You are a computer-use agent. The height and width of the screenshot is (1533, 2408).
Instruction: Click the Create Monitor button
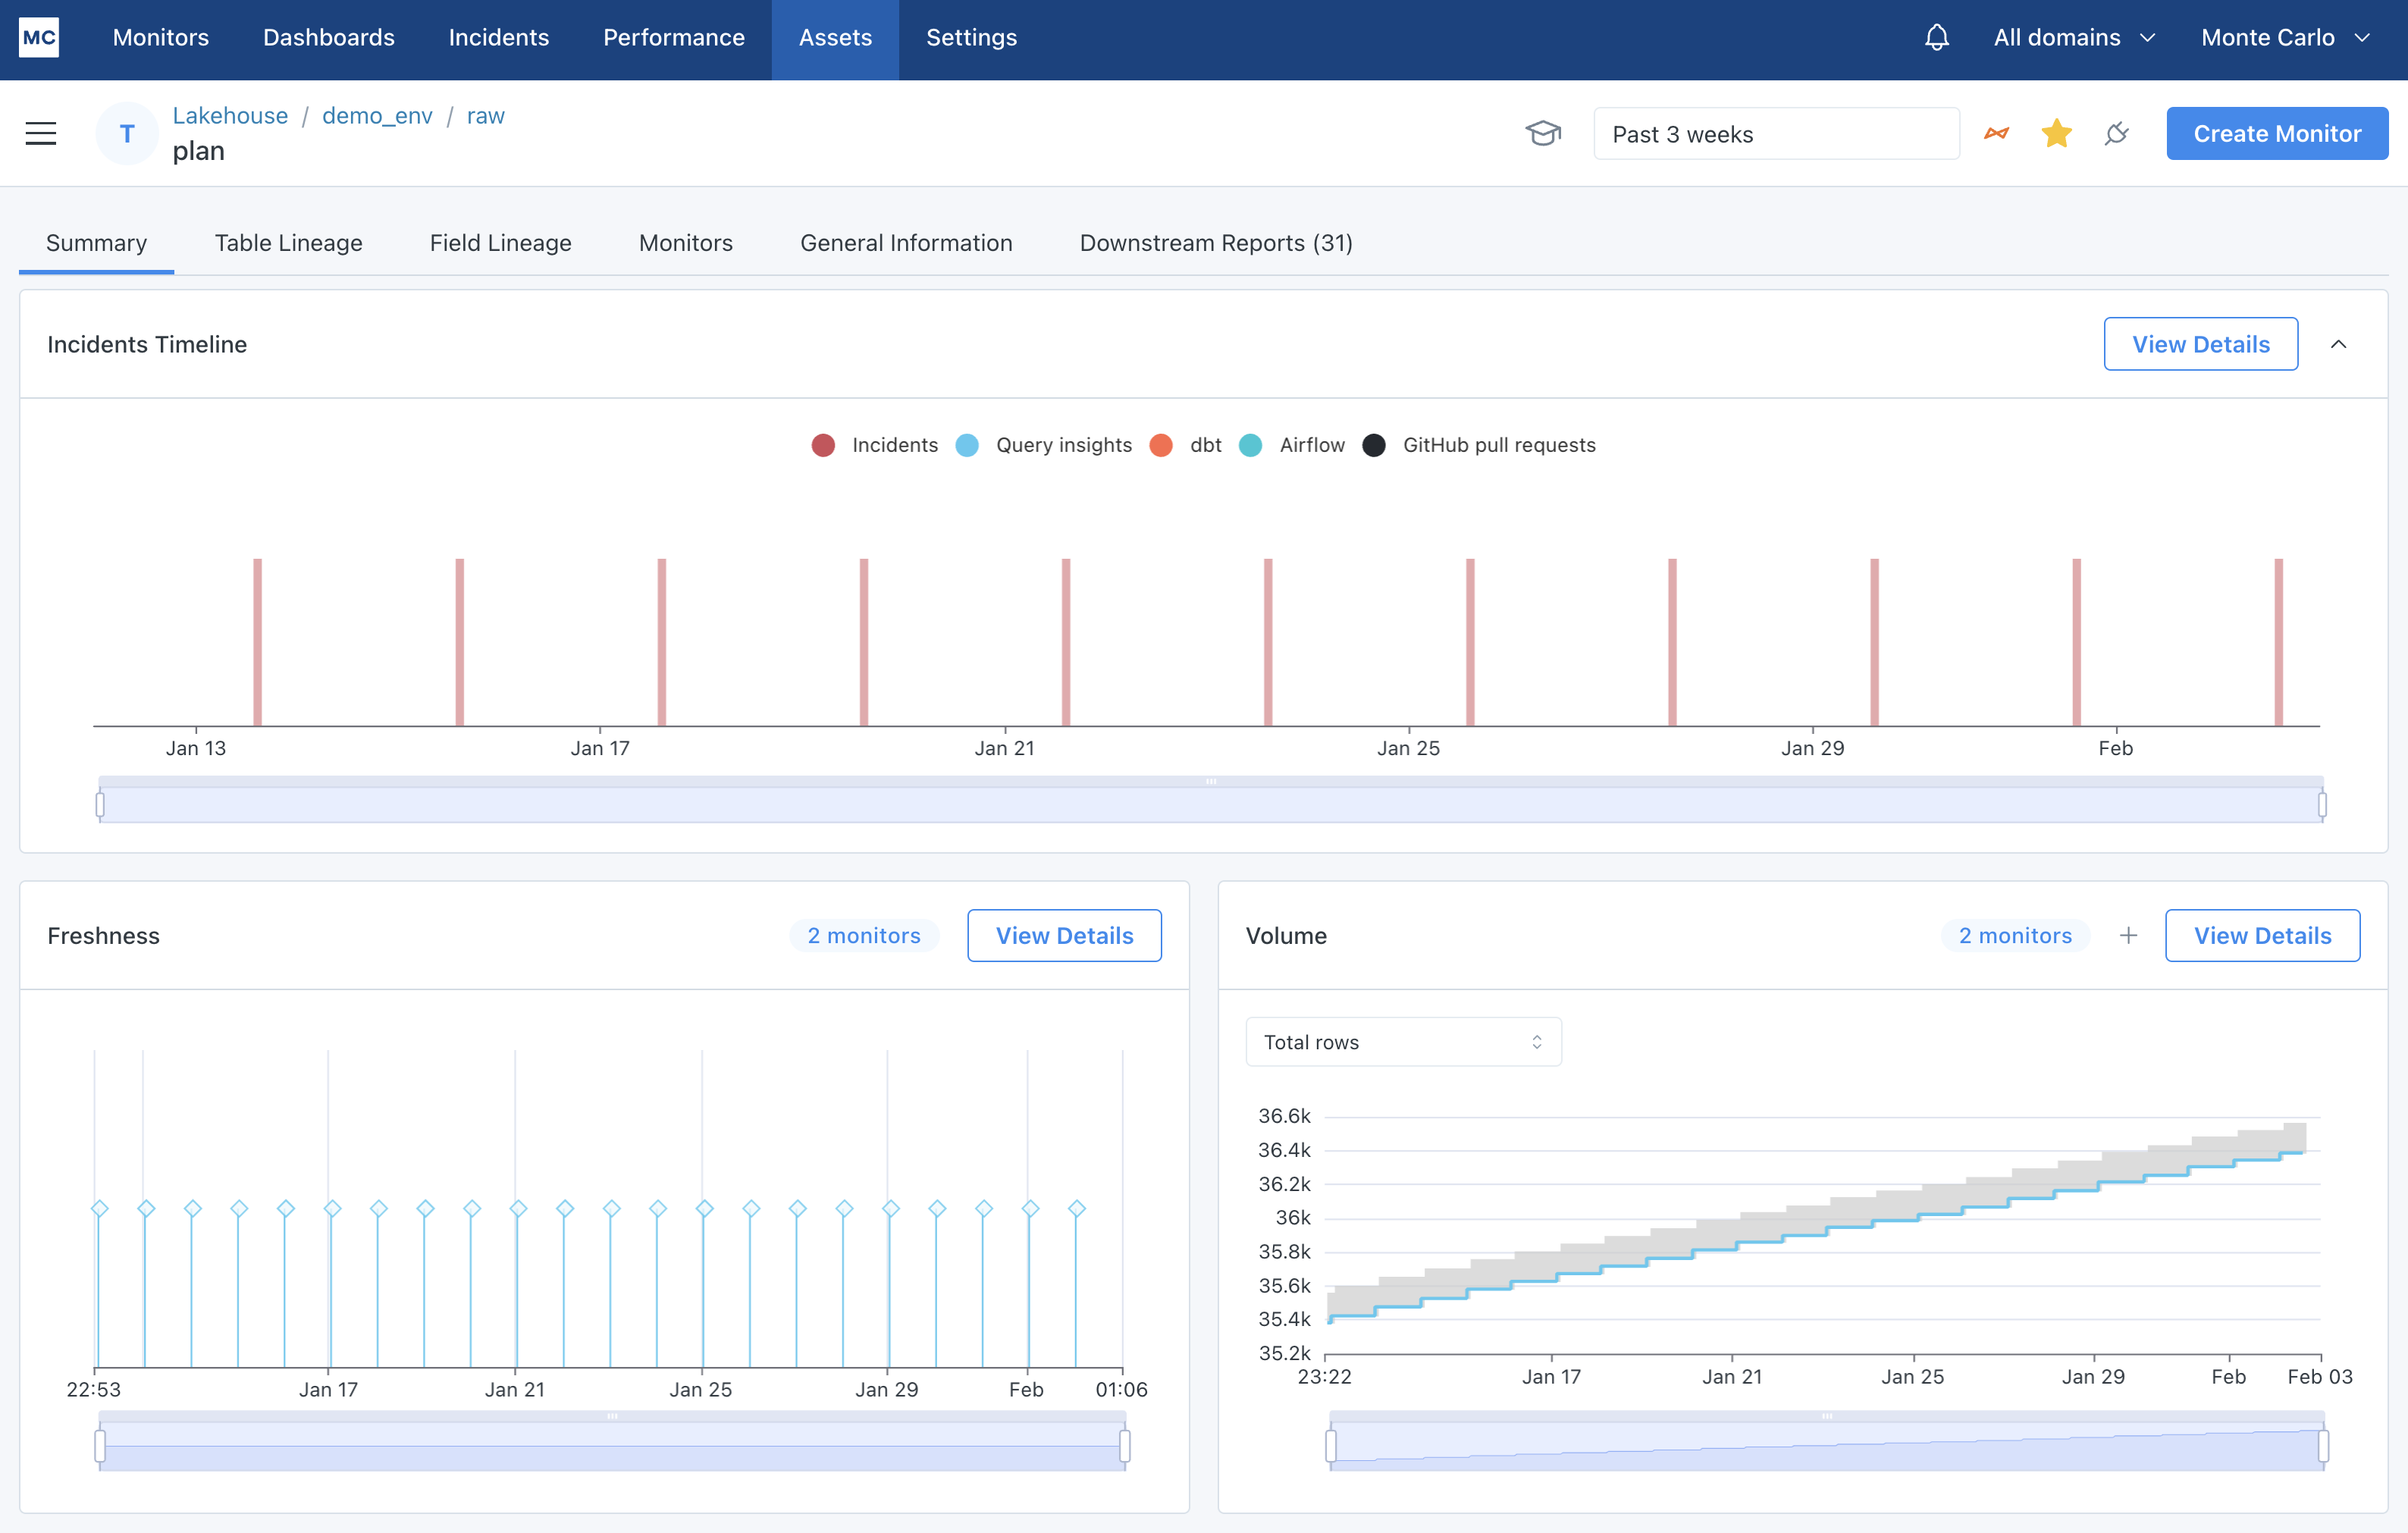tap(2276, 133)
